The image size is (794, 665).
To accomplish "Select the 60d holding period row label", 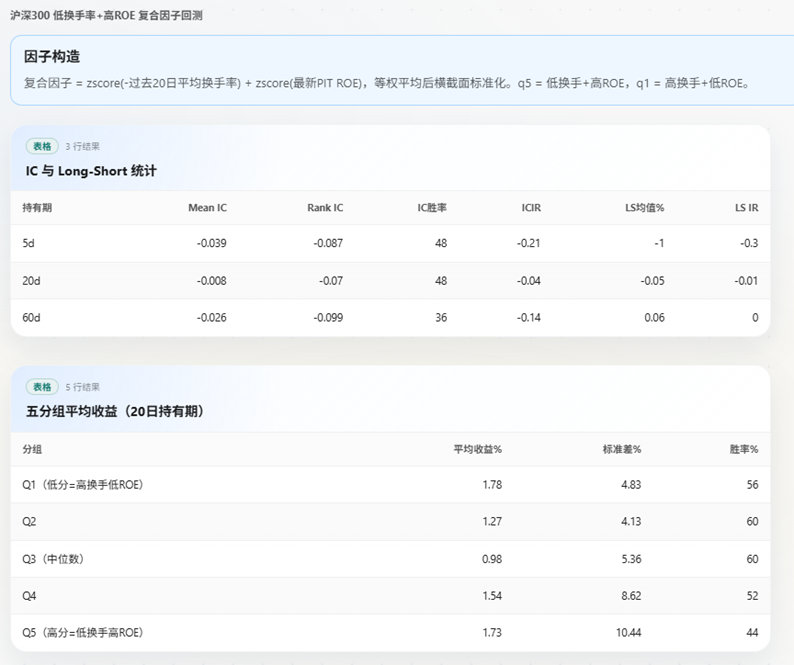I will coord(31,318).
